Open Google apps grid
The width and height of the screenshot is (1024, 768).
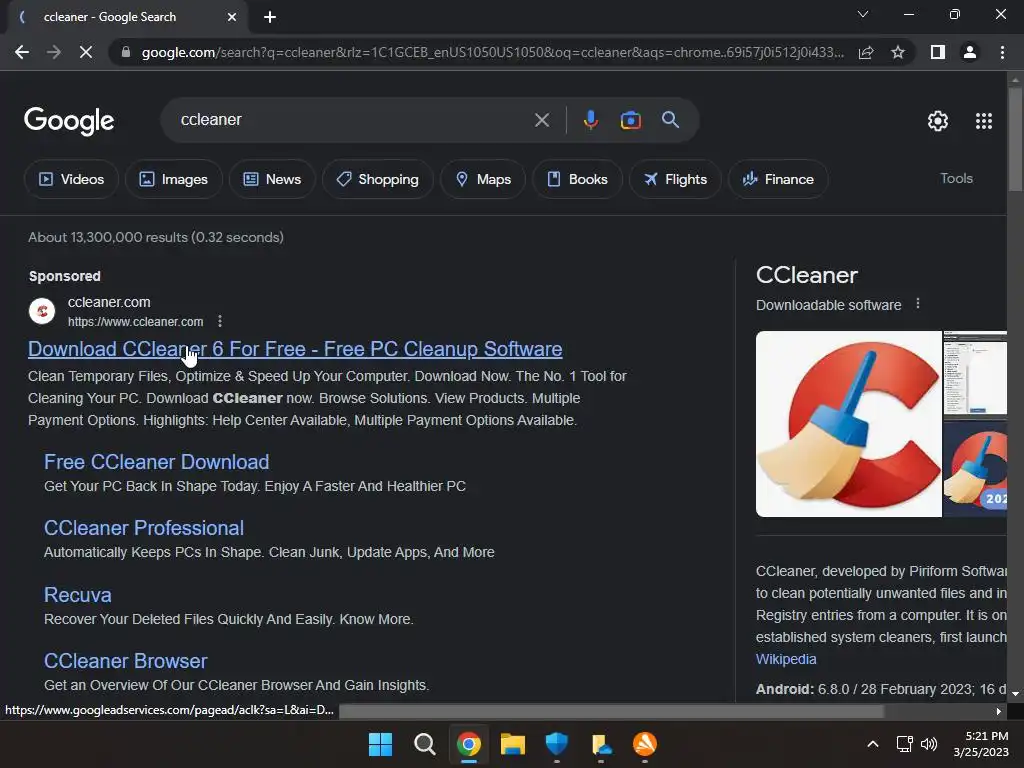(x=984, y=121)
